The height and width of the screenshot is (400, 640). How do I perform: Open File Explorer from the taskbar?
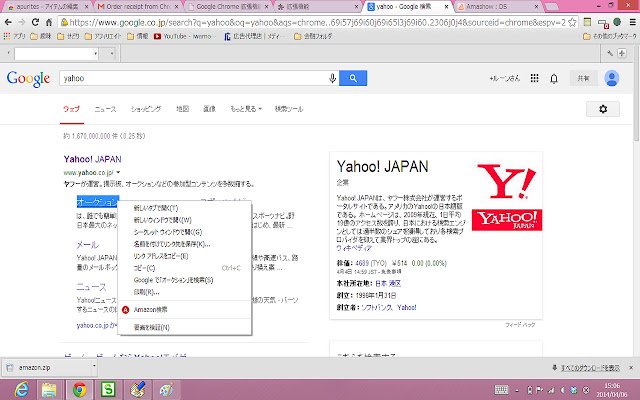tap(49, 389)
